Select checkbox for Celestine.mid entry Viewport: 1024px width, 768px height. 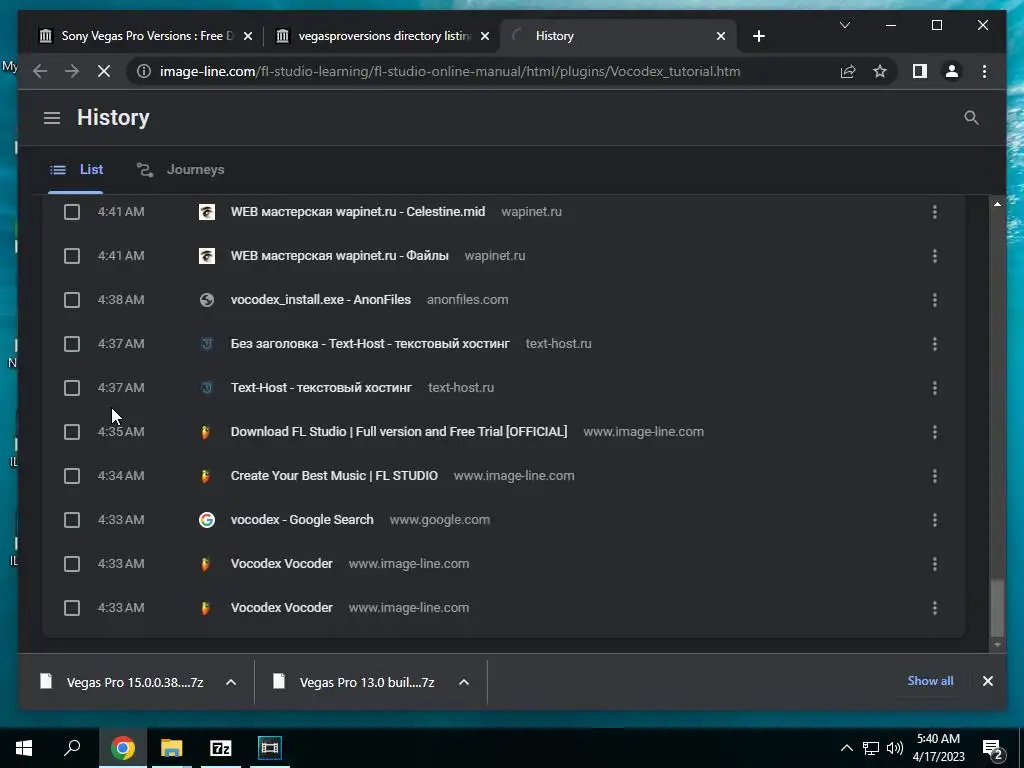click(72, 212)
